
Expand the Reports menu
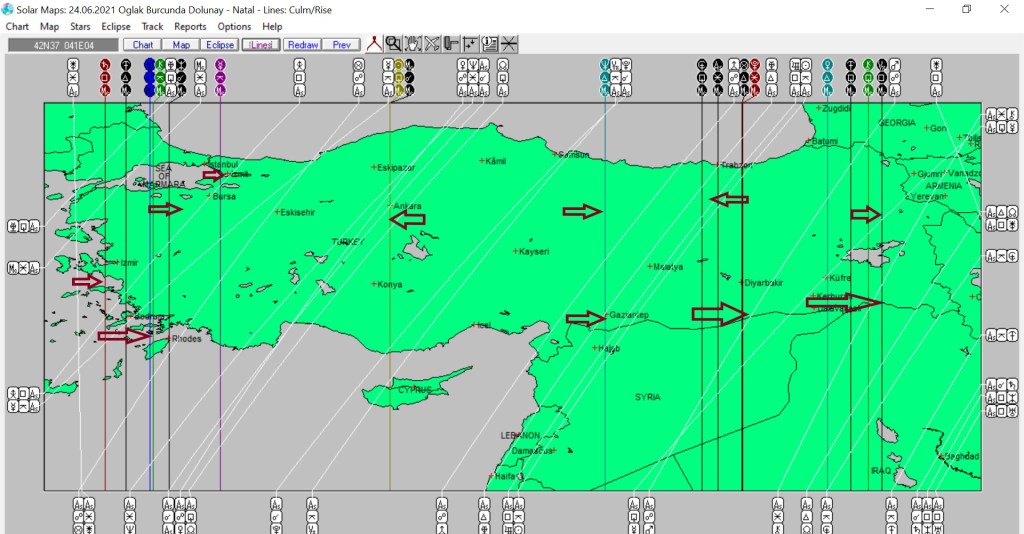coord(190,26)
